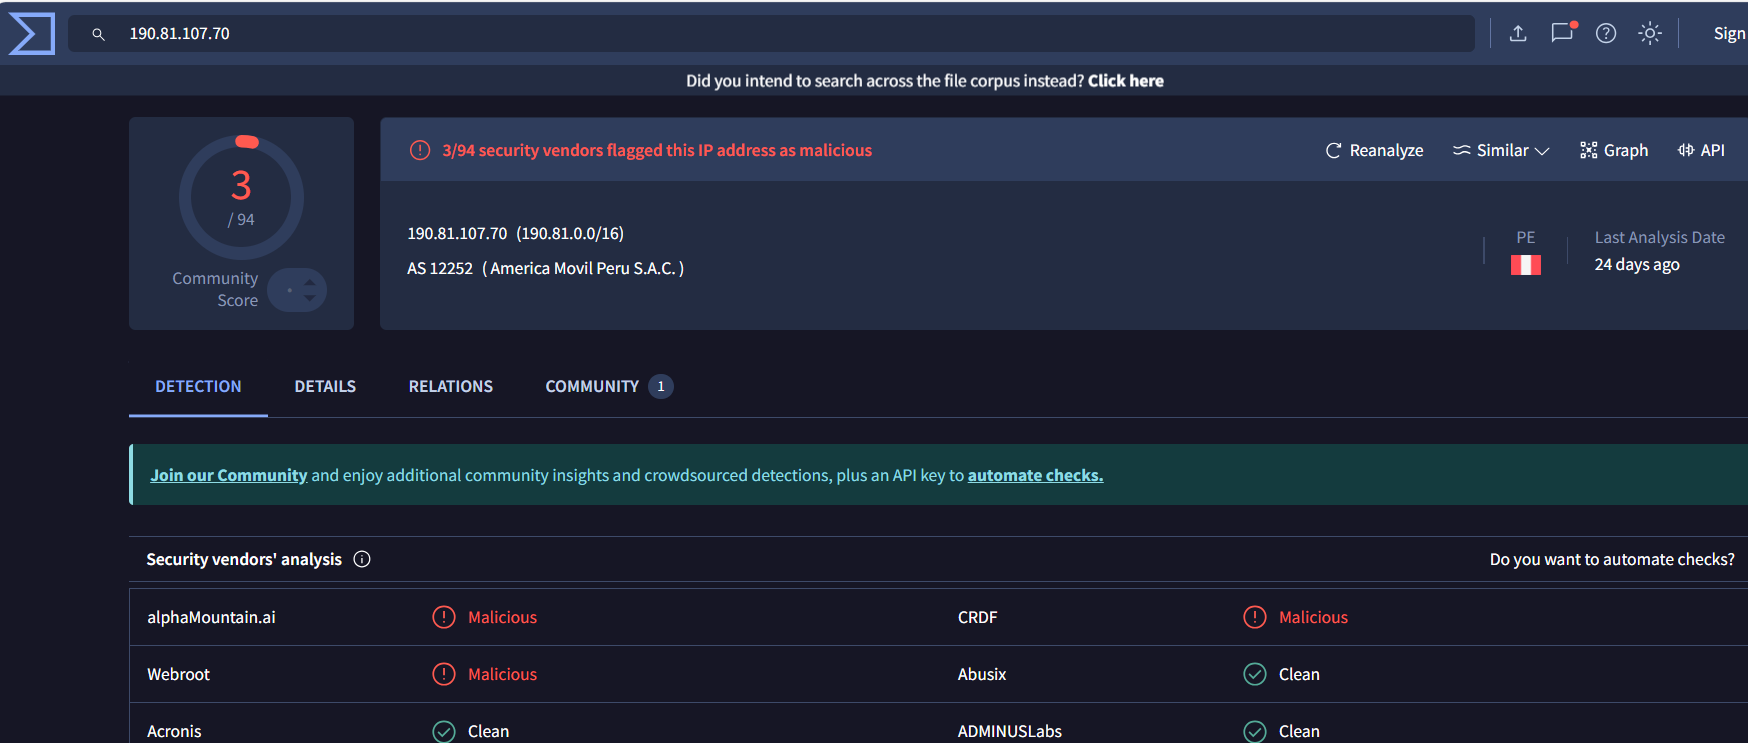Image resolution: width=1748 pixels, height=743 pixels.
Task: Open the upload file icon
Action: (x=1518, y=33)
